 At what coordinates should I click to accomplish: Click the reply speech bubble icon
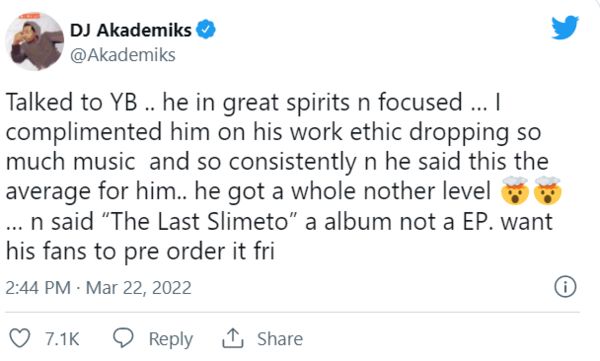pyautogui.click(x=123, y=338)
